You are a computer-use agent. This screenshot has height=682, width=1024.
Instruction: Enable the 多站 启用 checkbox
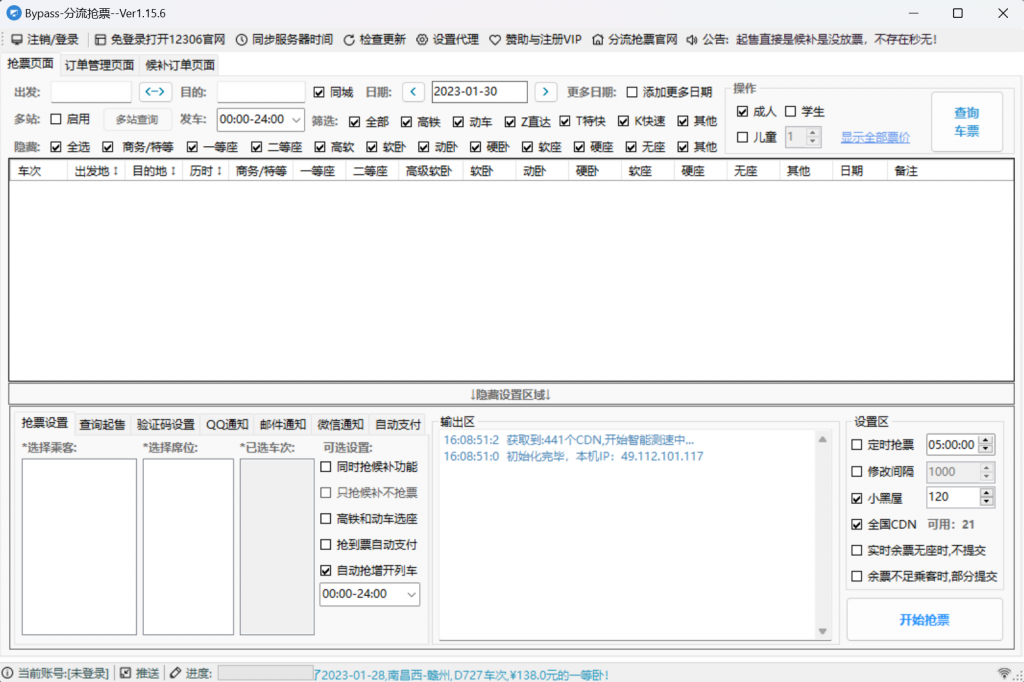coord(56,119)
